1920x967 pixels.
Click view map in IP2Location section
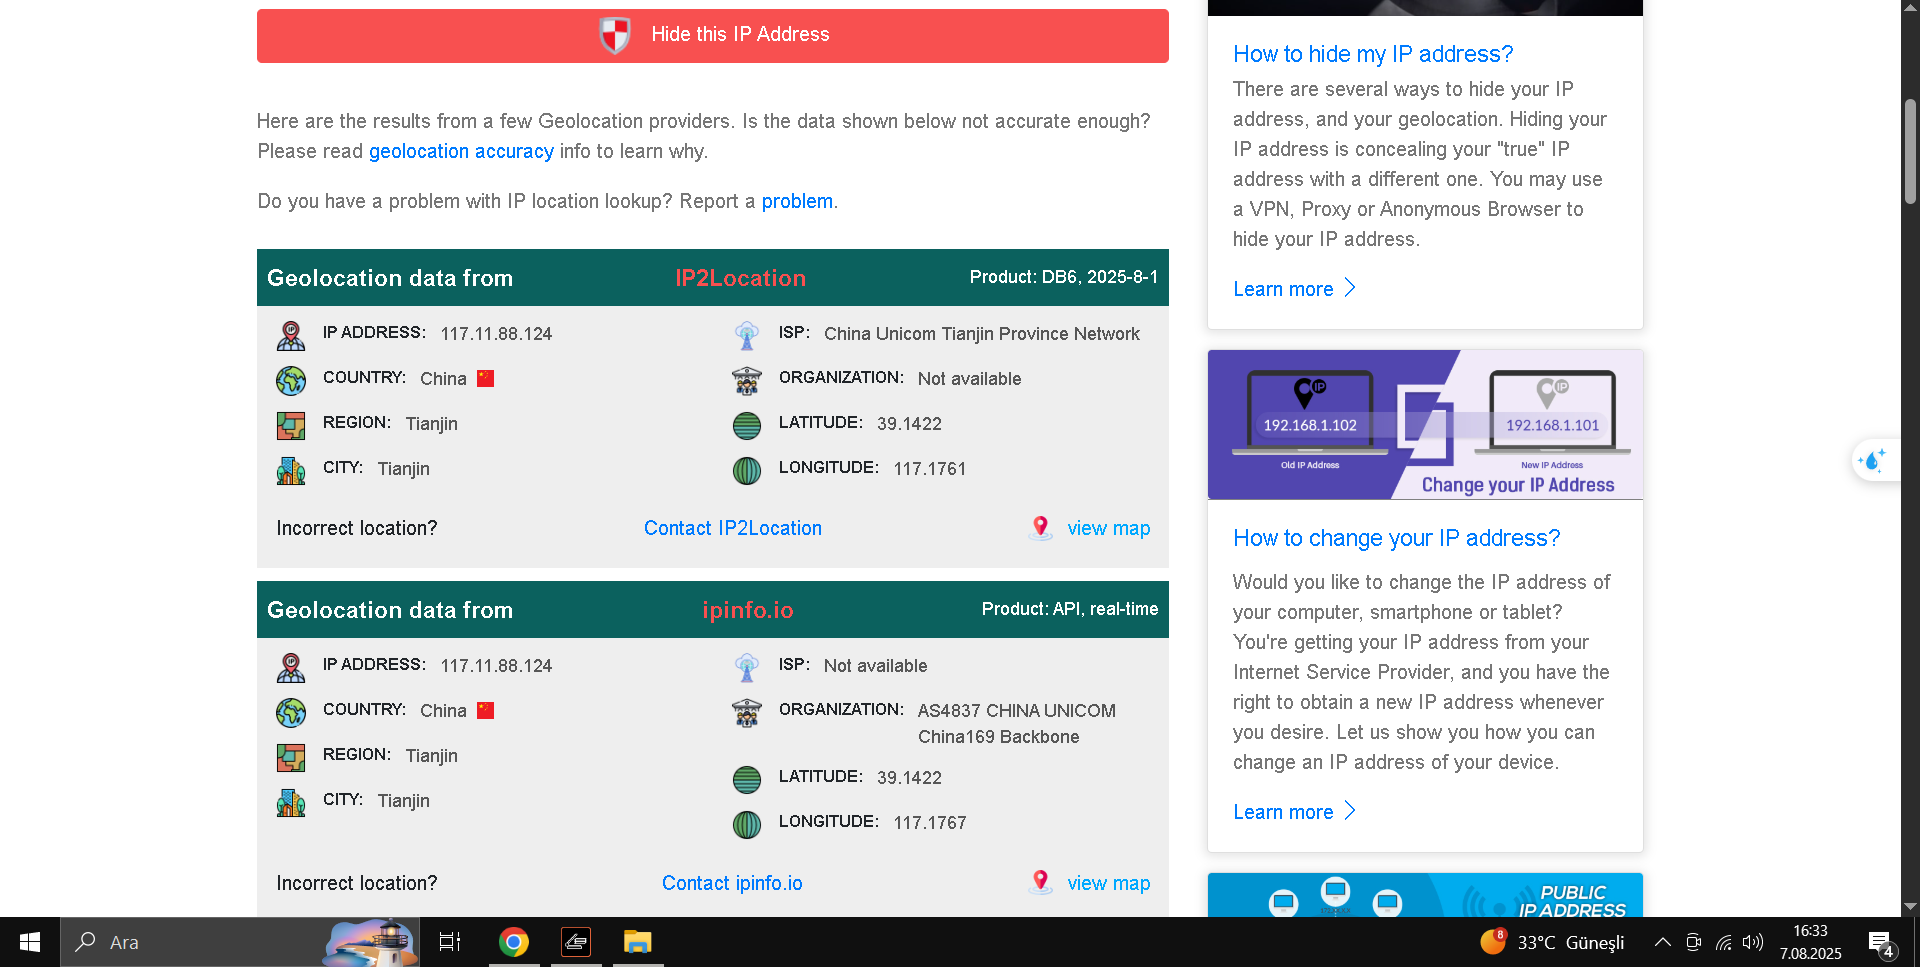[1109, 528]
